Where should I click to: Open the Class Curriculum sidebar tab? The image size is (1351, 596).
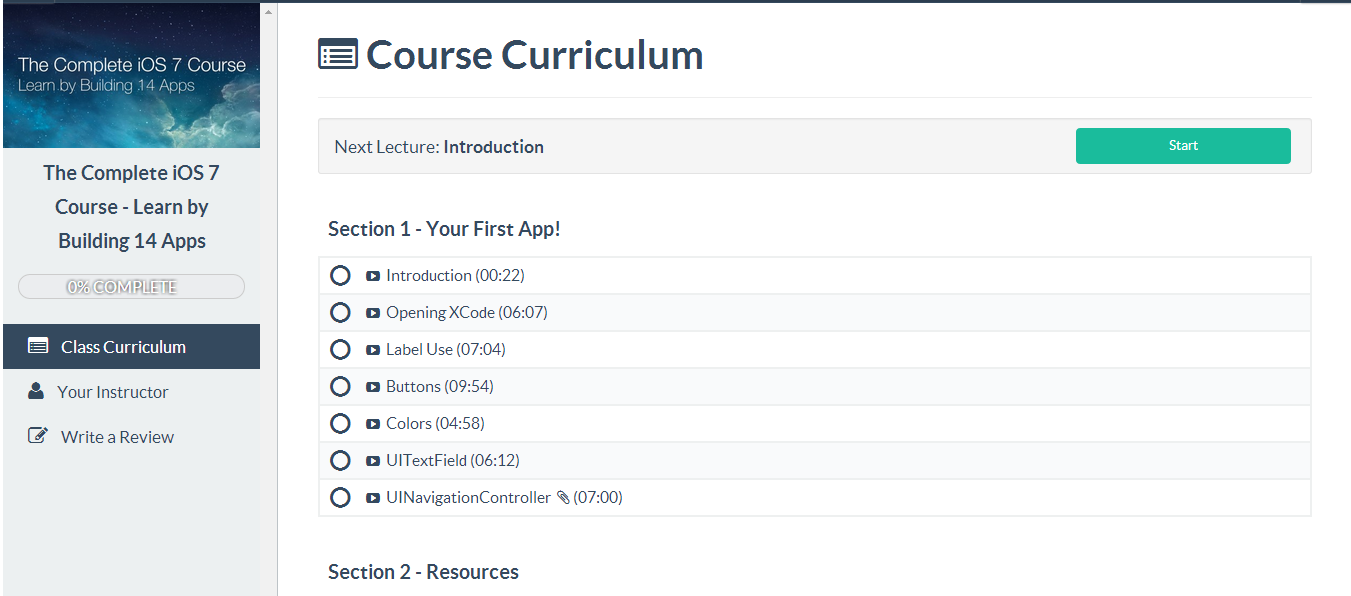click(131, 347)
